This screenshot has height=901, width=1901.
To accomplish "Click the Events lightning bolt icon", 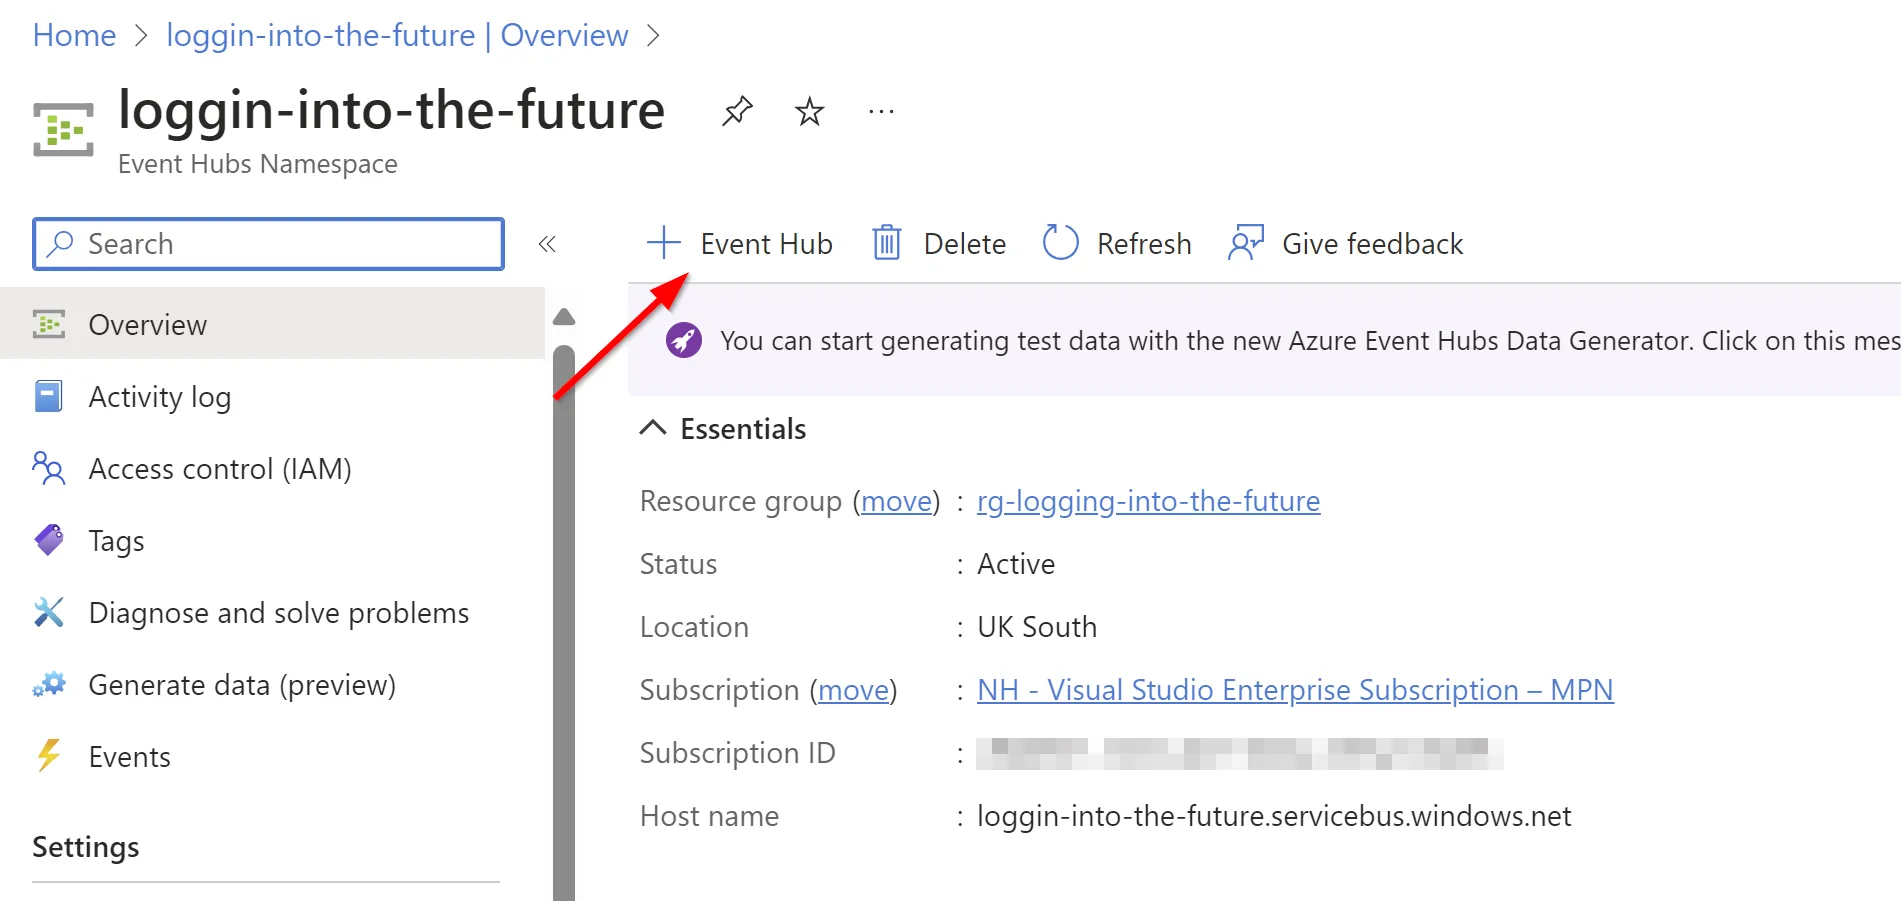I will pos(48,756).
